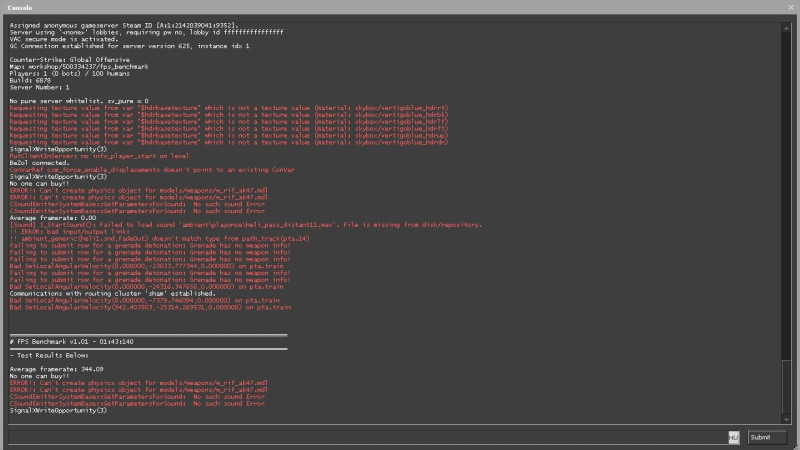Click "Communications with routing cluster 'sham' established" line
The image size is (800, 450).
113,293
